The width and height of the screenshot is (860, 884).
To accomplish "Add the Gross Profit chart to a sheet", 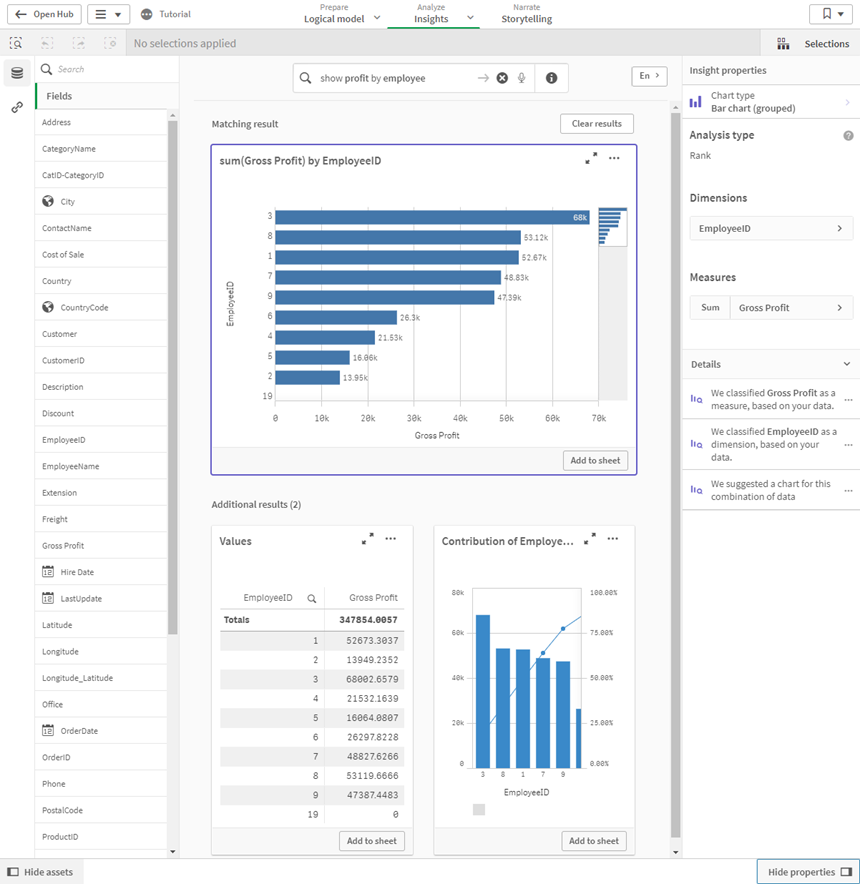I will click(x=596, y=460).
